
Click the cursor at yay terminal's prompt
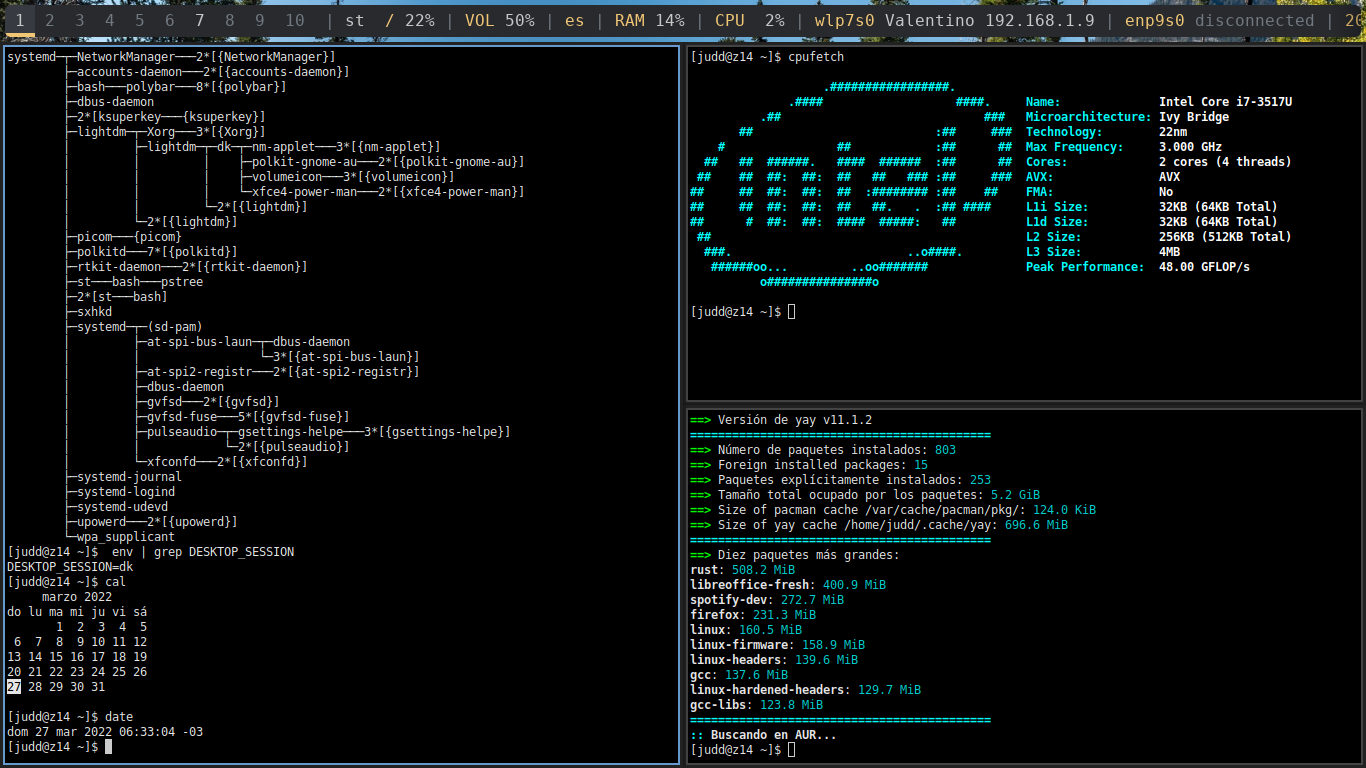click(791, 750)
